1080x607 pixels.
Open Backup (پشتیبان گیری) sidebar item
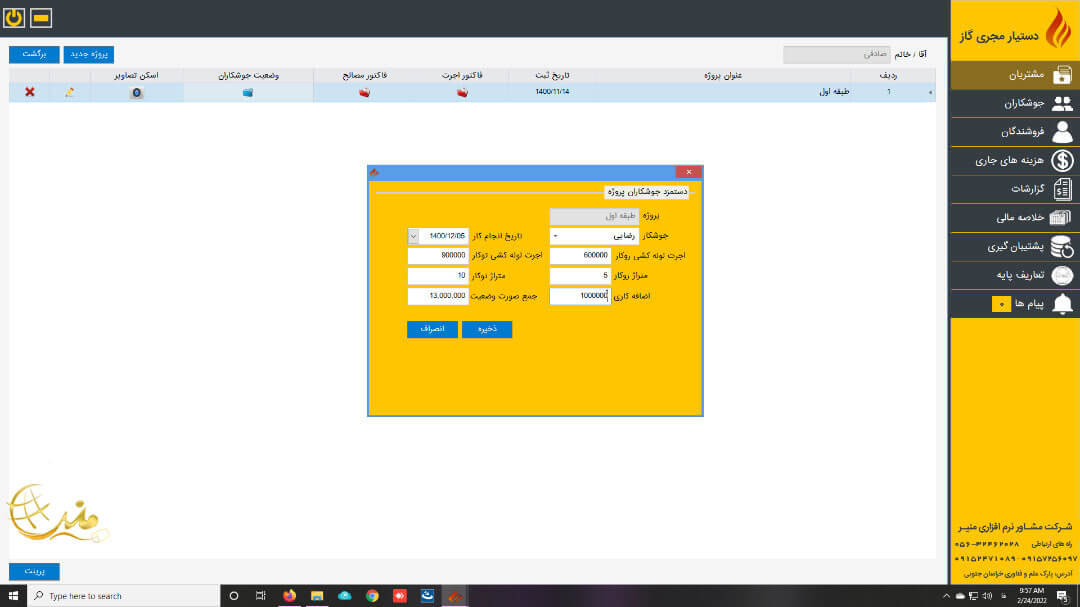pos(1014,246)
